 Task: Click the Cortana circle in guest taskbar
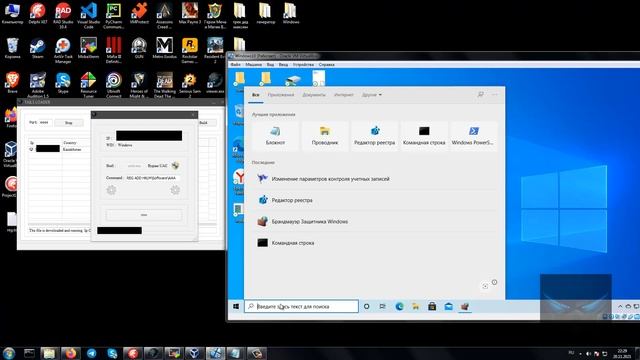click(x=367, y=306)
